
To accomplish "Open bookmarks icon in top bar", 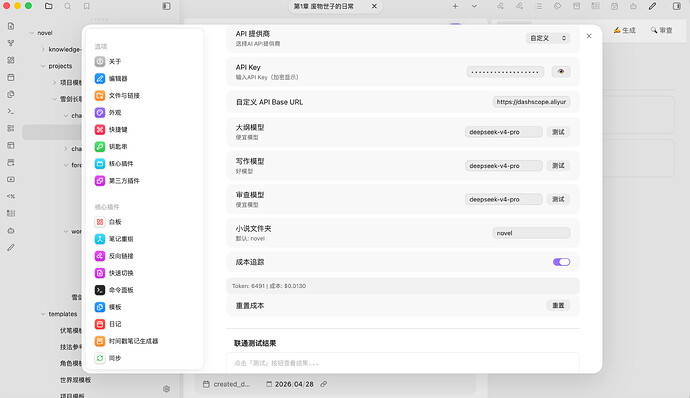I will (87, 6).
